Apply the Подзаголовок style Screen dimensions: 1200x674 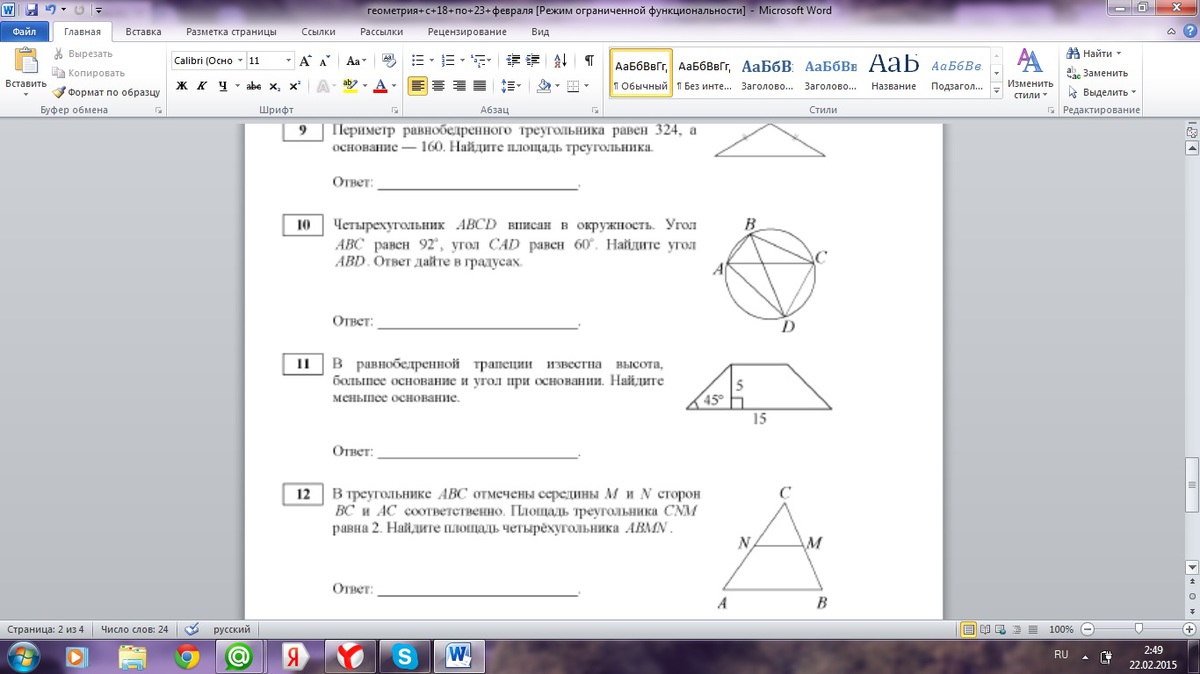pos(956,72)
